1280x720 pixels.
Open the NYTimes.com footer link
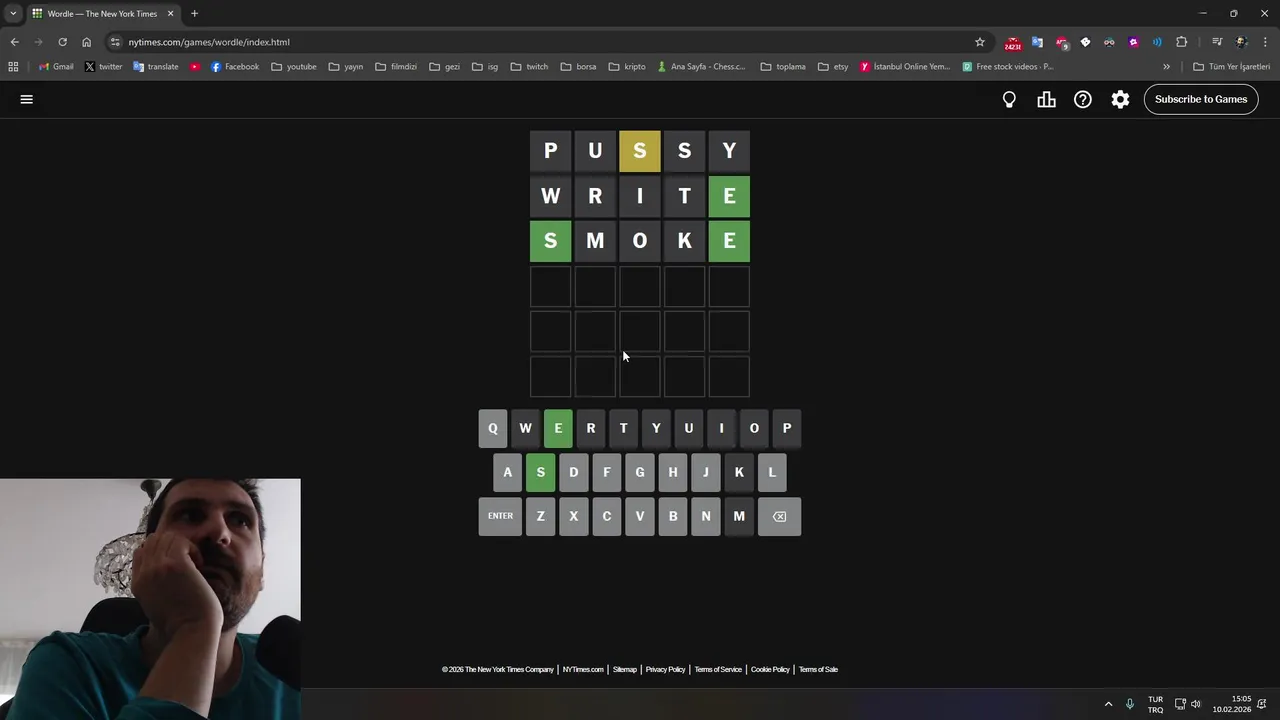pyautogui.click(x=583, y=669)
